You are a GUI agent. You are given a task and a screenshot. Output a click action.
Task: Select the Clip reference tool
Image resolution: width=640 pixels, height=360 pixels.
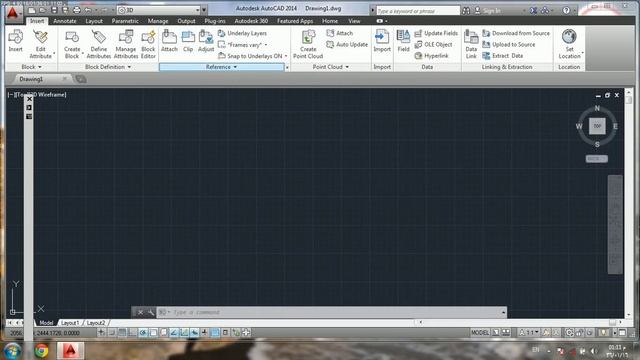pyautogui.click(x=188, y=41)
